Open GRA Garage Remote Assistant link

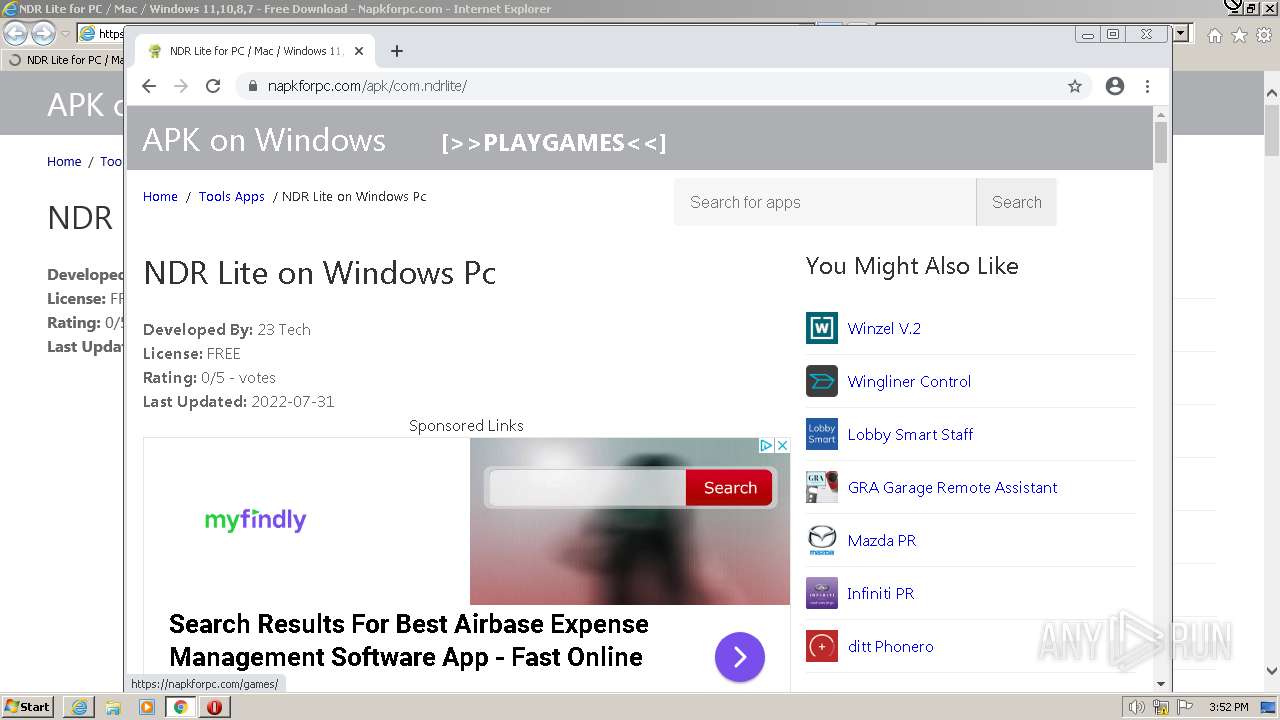(x=952, y=487)
